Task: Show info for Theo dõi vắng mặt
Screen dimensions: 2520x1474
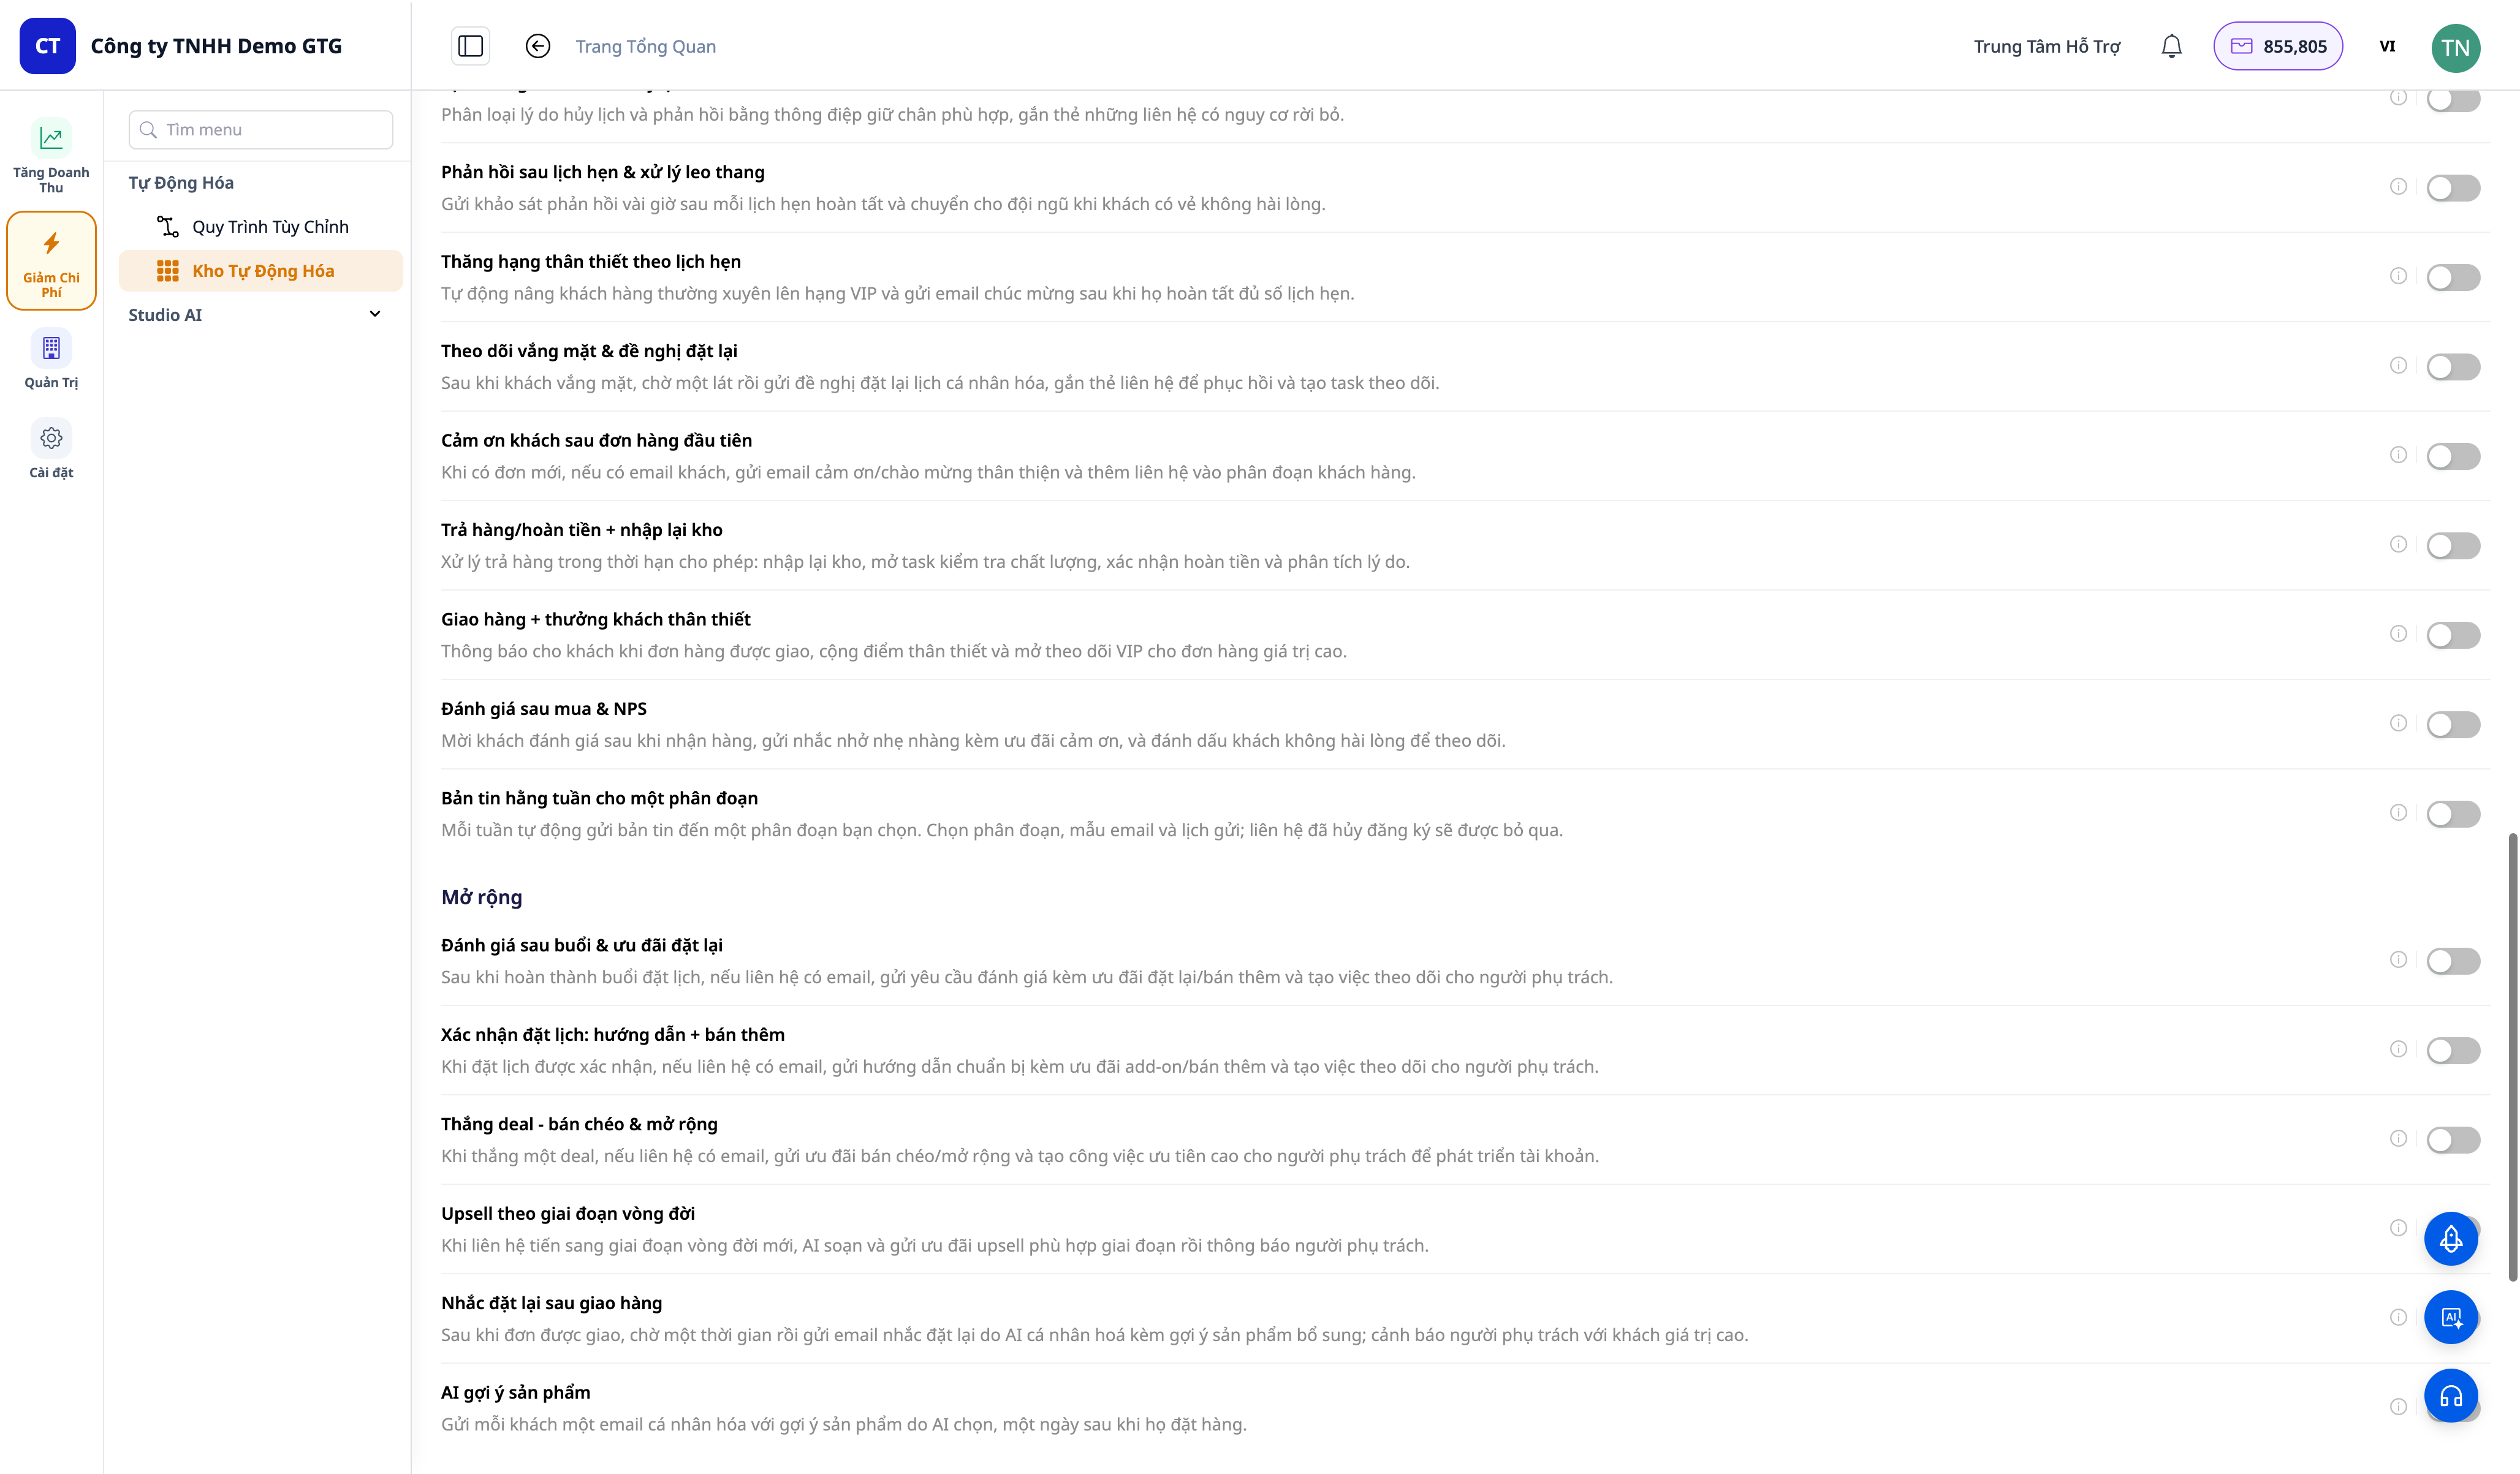Action: click(x=2398, y=366)
